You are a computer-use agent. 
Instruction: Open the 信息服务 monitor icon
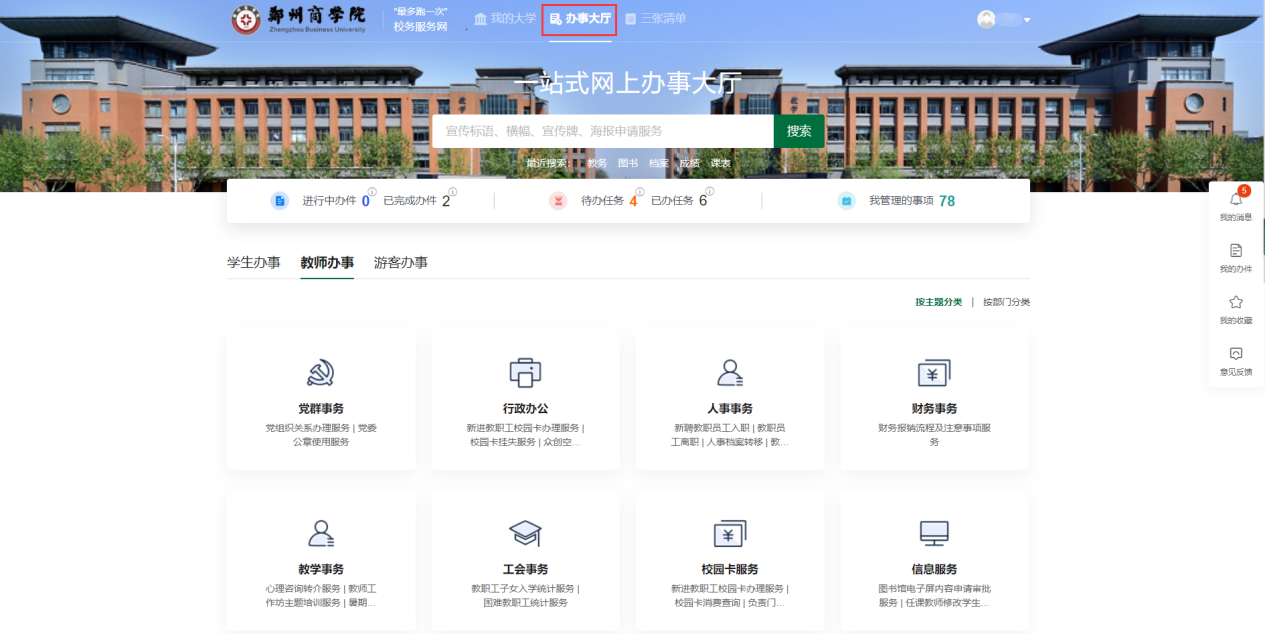tap(934, 533)
